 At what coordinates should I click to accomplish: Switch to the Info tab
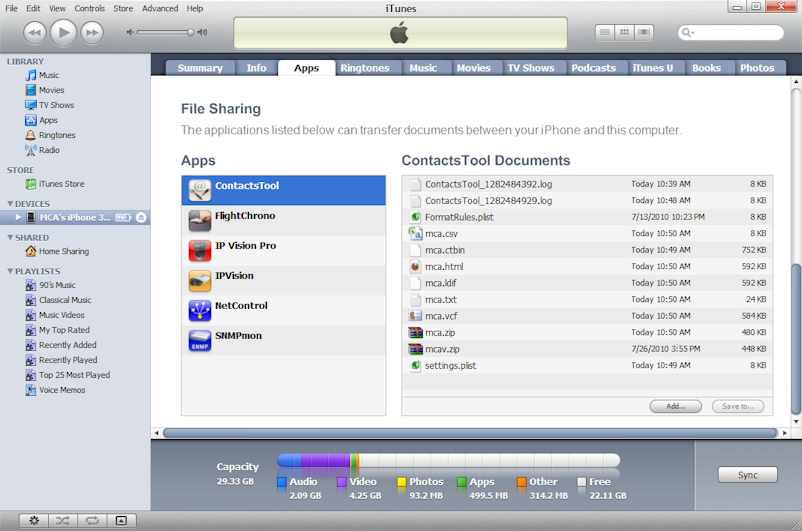click(256, 68)
